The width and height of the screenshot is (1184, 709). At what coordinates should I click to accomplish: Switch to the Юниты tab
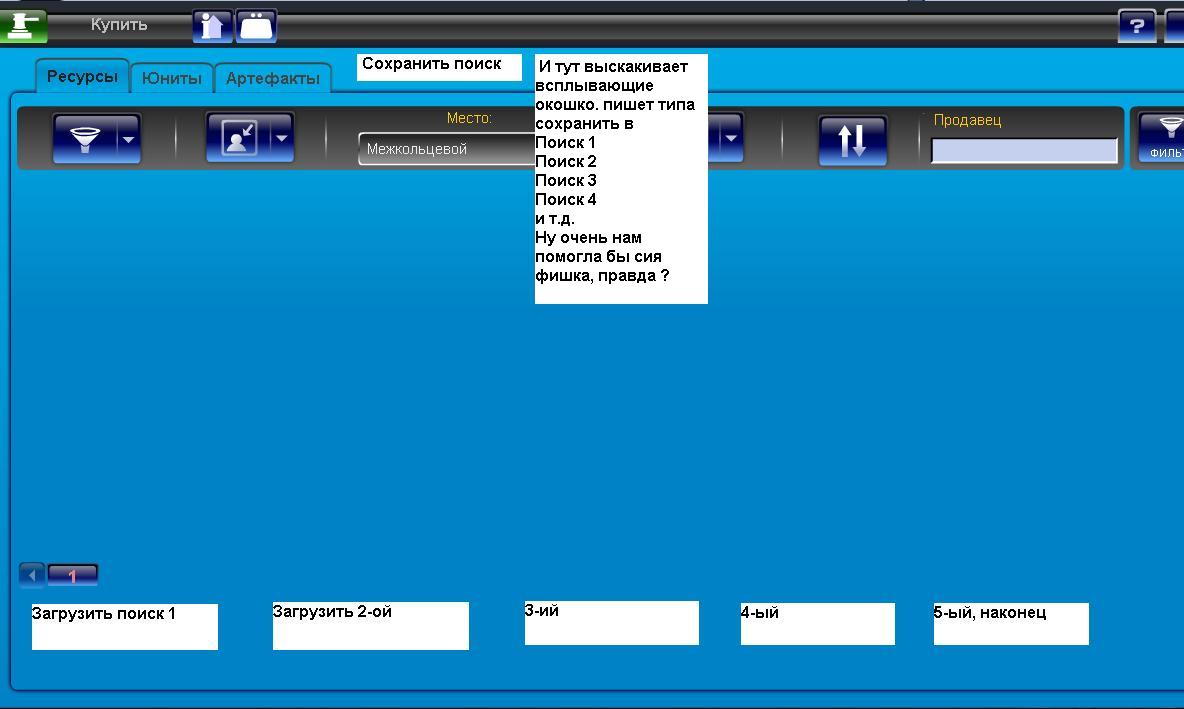(x=171, y=78)
